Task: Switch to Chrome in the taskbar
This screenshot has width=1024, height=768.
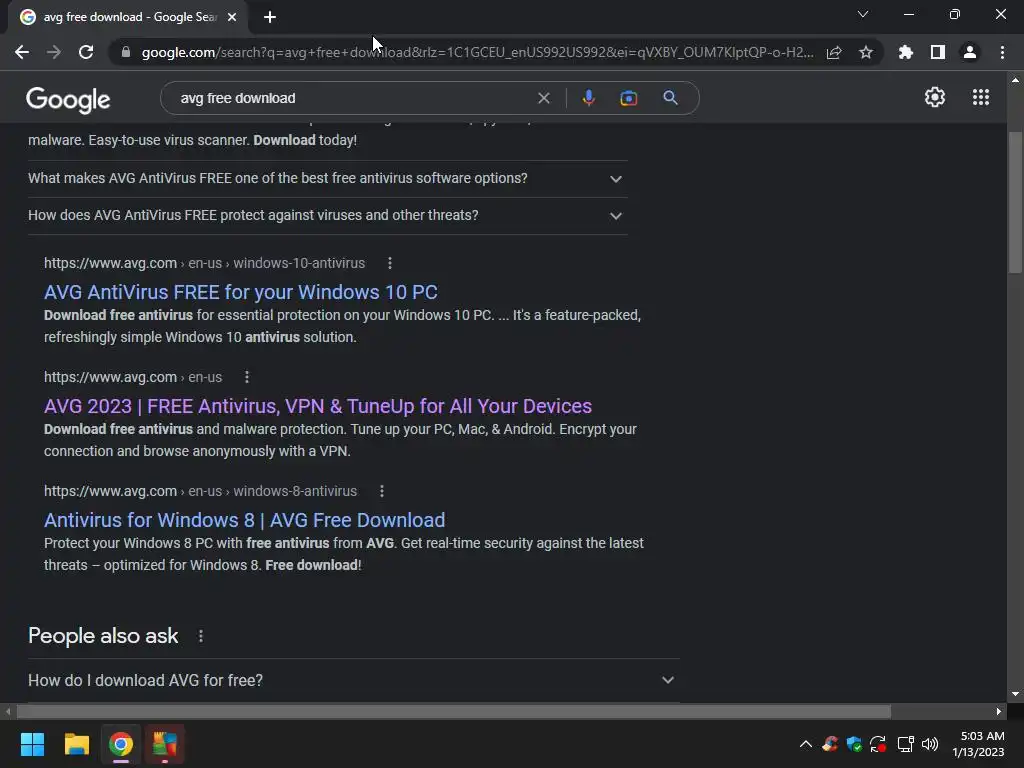Action: pyautogui.click(x=121, y=744)
